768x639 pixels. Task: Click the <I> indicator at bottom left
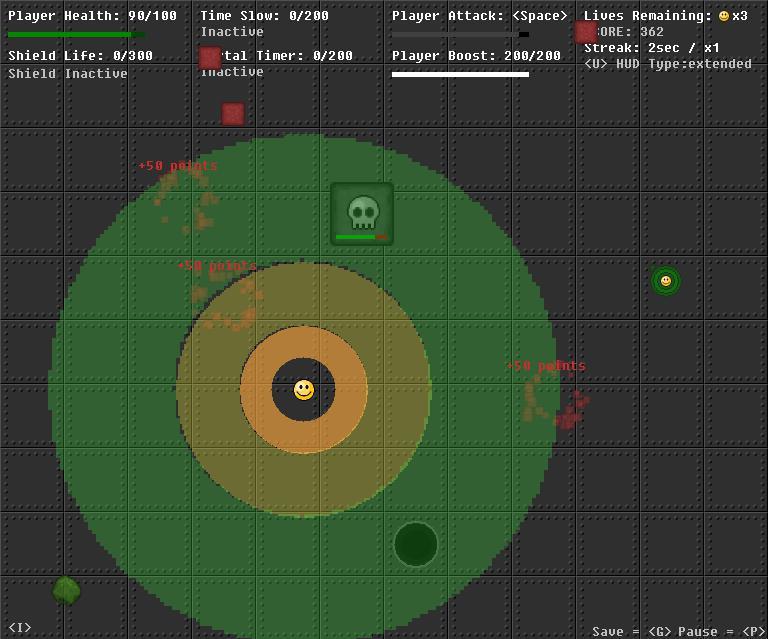(20, 628)
